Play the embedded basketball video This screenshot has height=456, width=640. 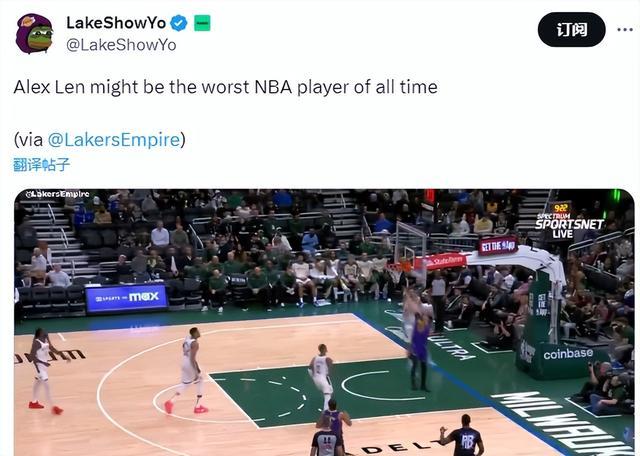(324, 322)
